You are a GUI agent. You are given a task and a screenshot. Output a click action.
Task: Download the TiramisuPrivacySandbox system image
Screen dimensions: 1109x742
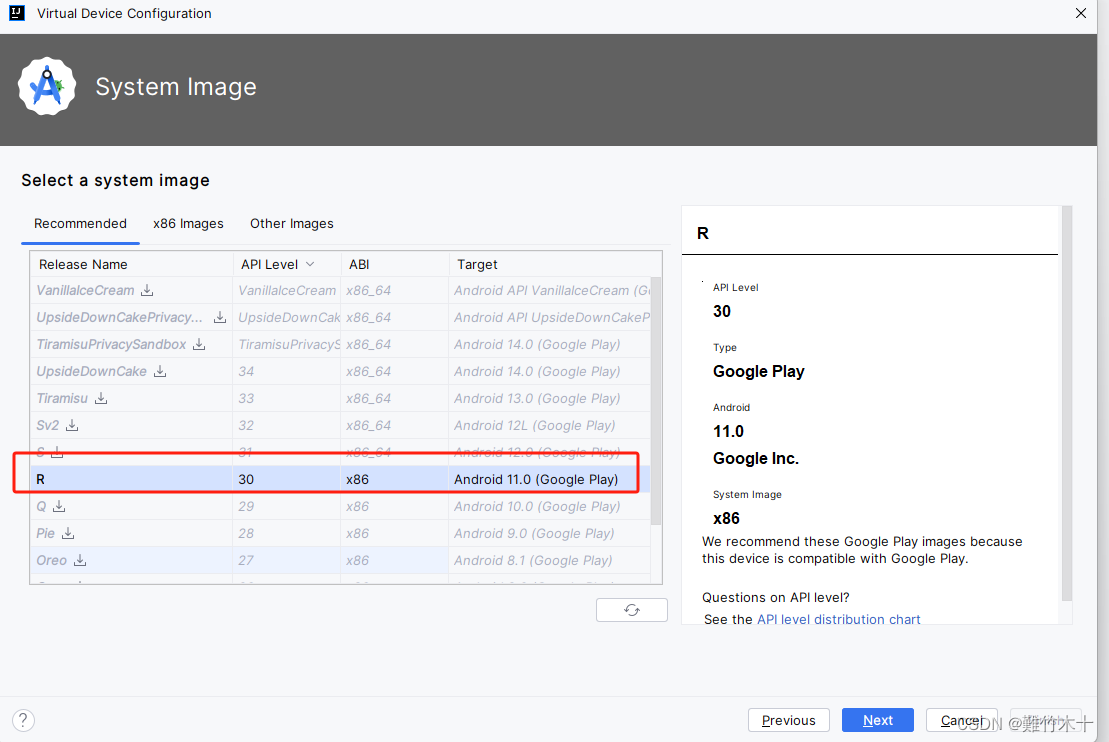[x=199, y=344]
